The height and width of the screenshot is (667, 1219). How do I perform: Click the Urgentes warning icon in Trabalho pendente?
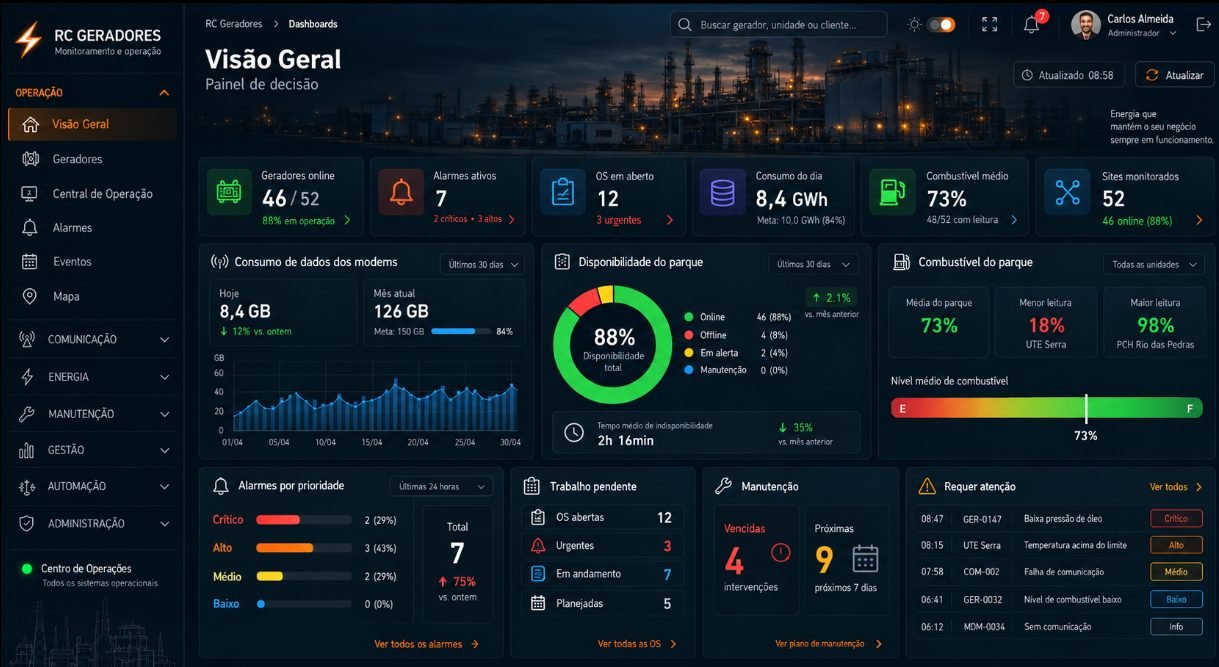point(538,546)
